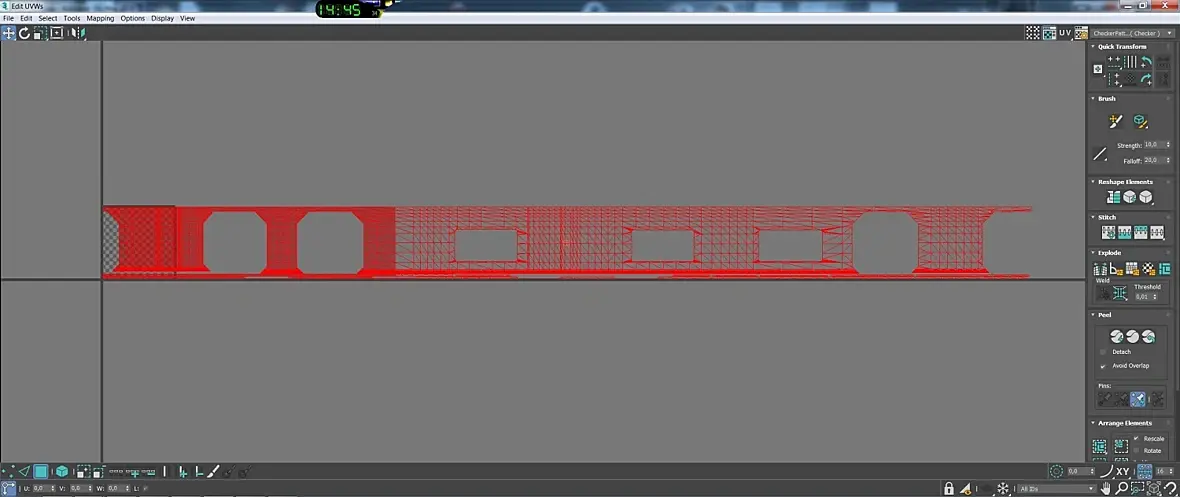
Task: Open the CheckerPattern texture dropdown
Action: point(1133,33)
